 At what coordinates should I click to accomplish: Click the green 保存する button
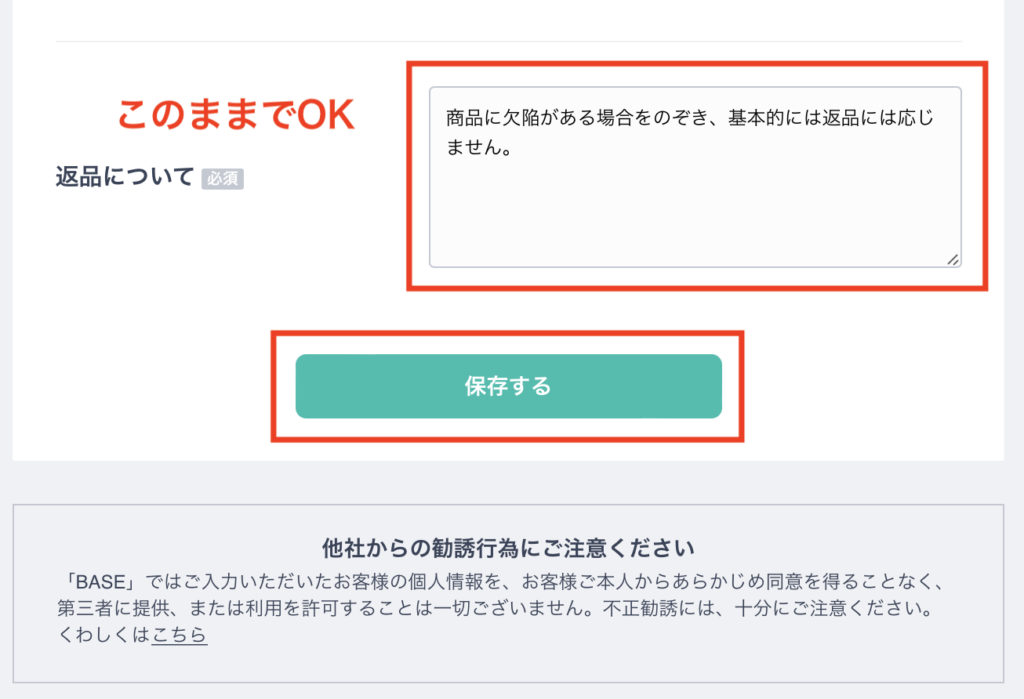508,386
